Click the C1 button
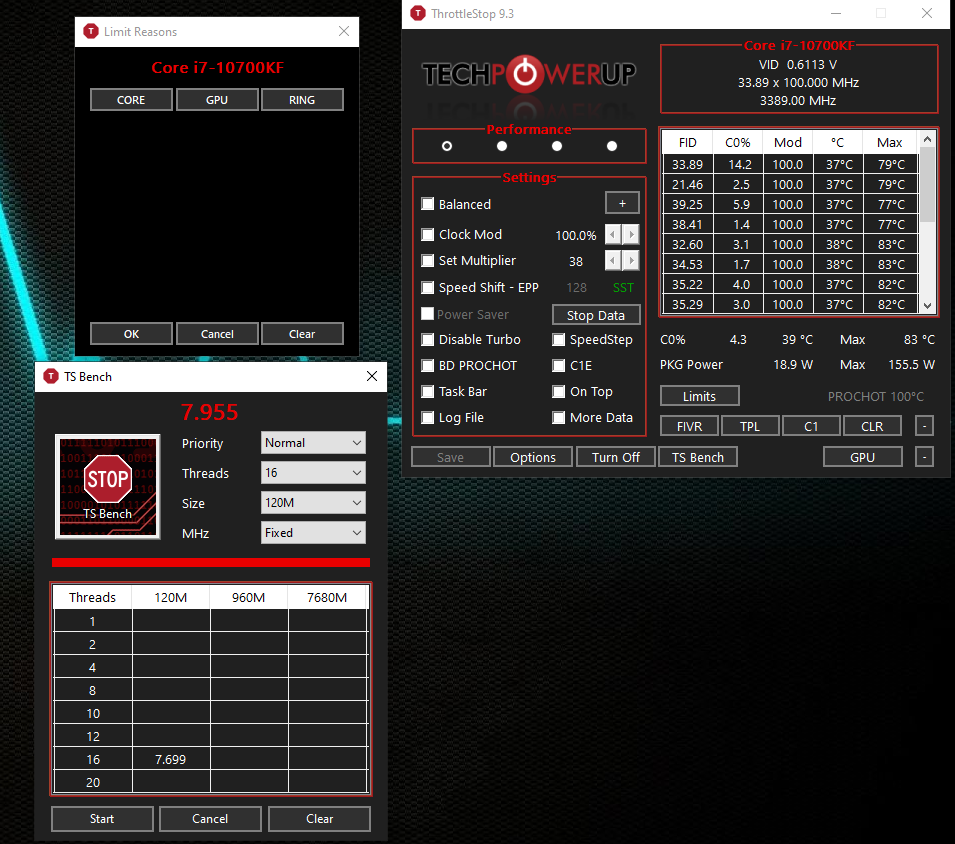 (811, 426)
